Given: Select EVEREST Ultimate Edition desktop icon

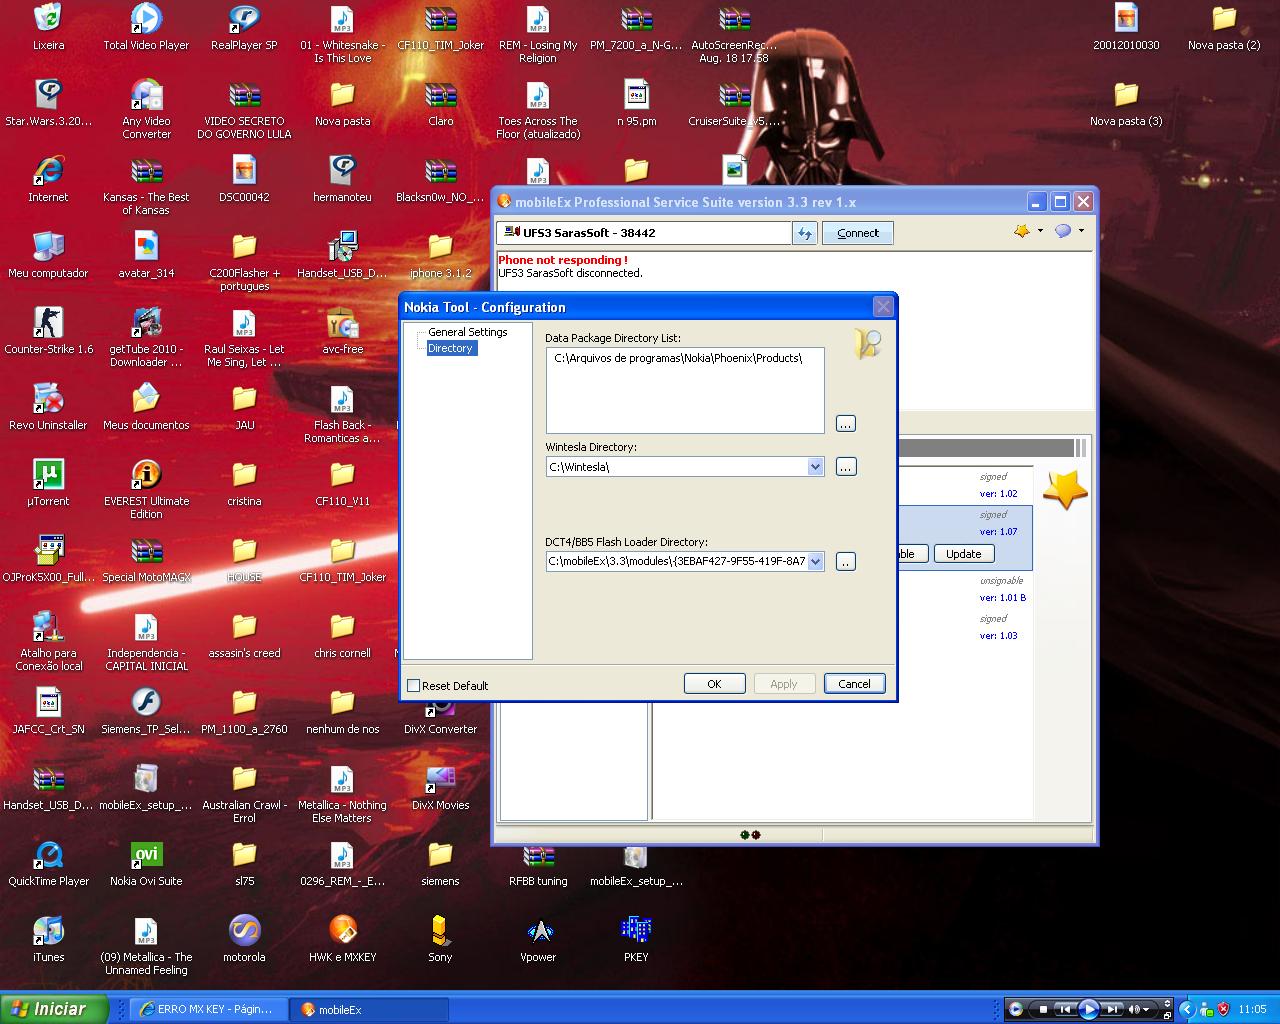Looking at the screenshot, I should (146, 490).
